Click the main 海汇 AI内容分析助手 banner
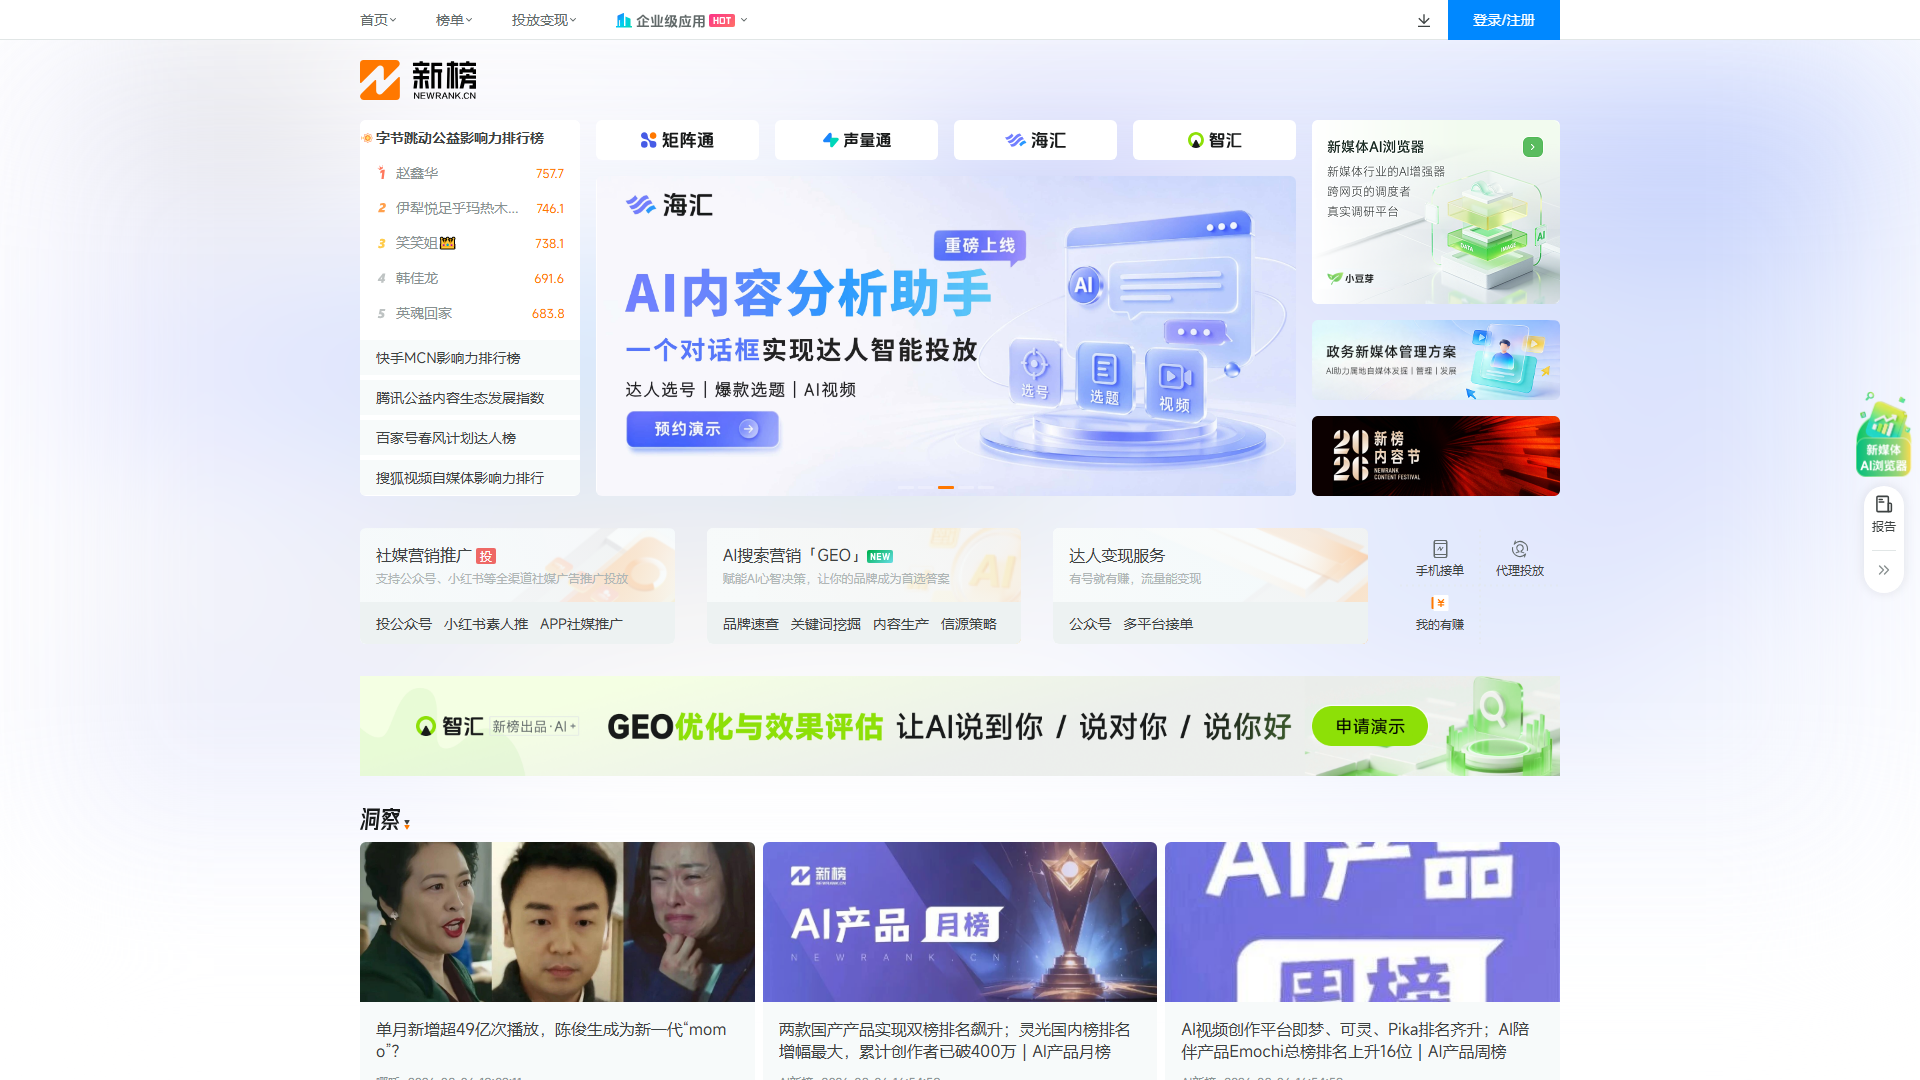Viewport: 1920px width, 1080px height. (x=946, y=336)
